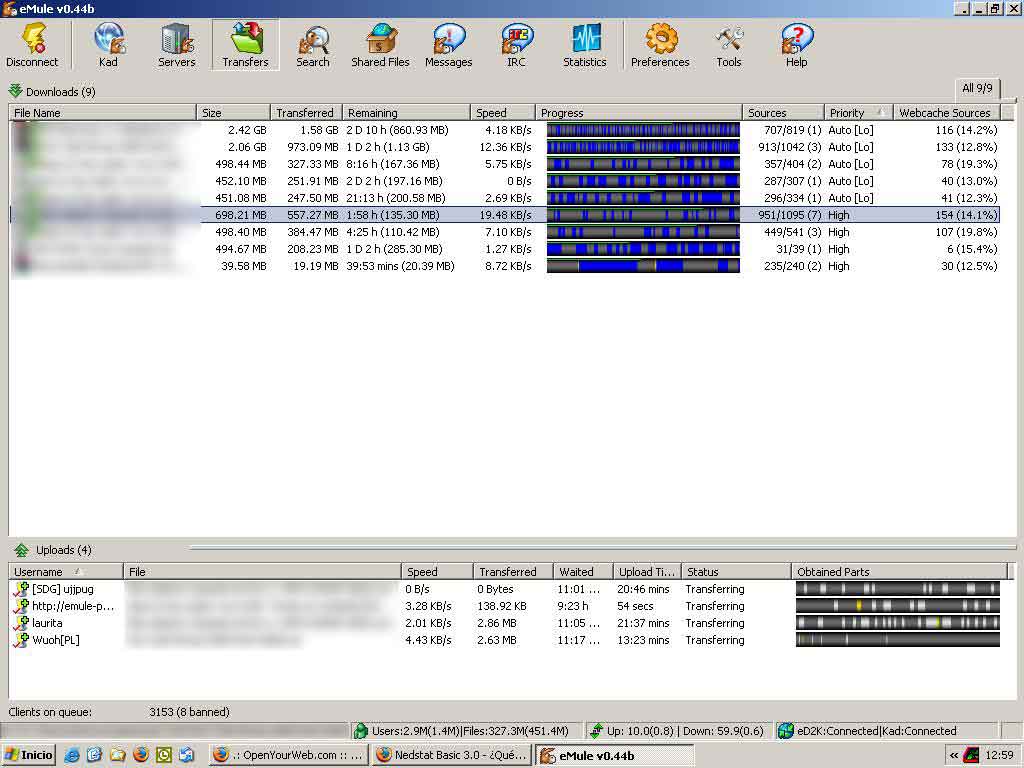Open the Search window
The height and width of the screenshot is (768, 1024).
coord(313,44)
